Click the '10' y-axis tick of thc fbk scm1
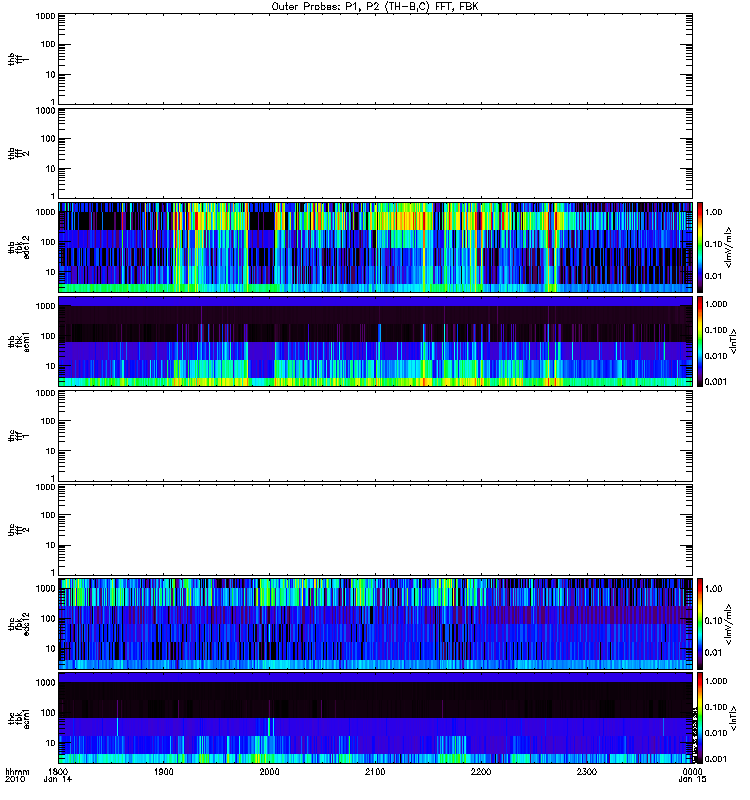The width and height of the screenshot is (750, 800). (51, 743)
